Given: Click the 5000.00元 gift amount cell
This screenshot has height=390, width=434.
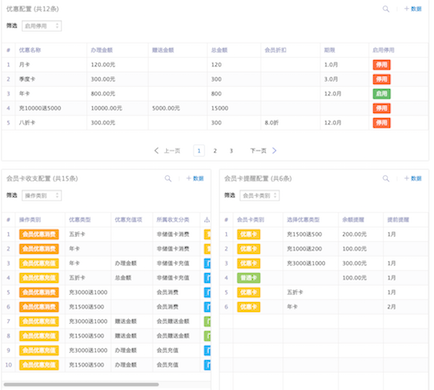Looking at the screenshot, I should 166,108.
